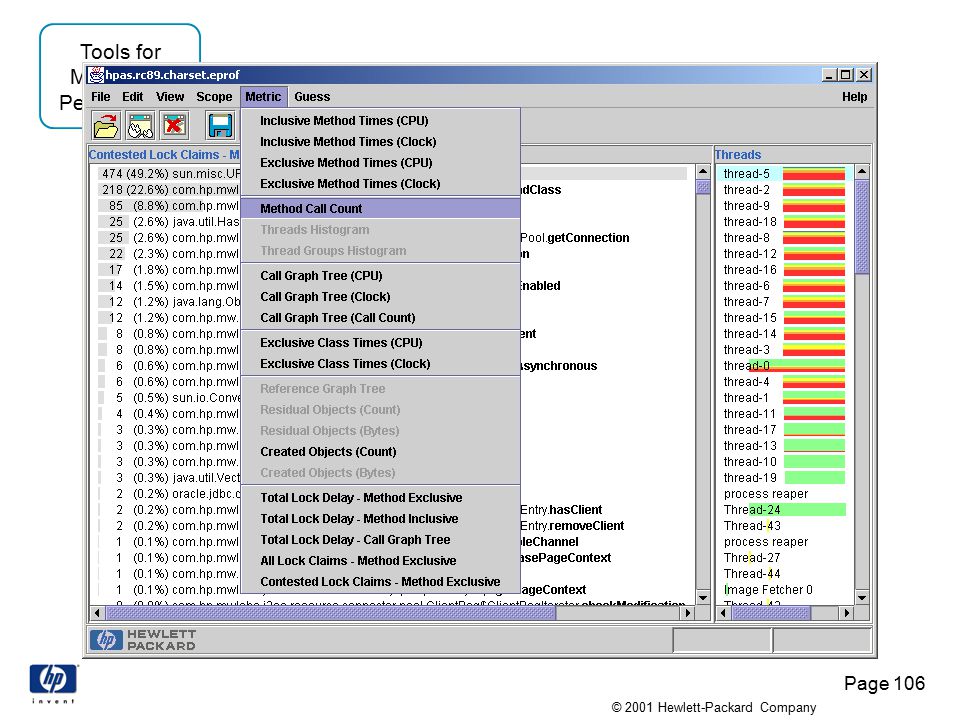Viewport: 960px width, 720px height.
Task: Click the down arrow of the Threads panel scrollbar
Action: pyautogui.click(x=862, y=598)
